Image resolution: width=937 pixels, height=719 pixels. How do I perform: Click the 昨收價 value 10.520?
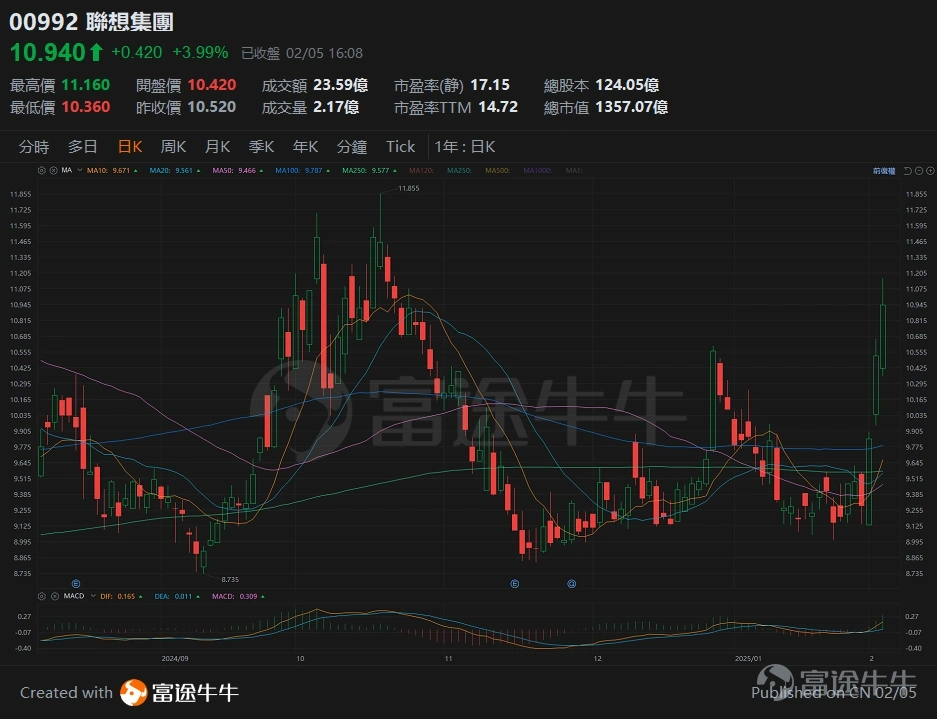(x=212, y=107)
